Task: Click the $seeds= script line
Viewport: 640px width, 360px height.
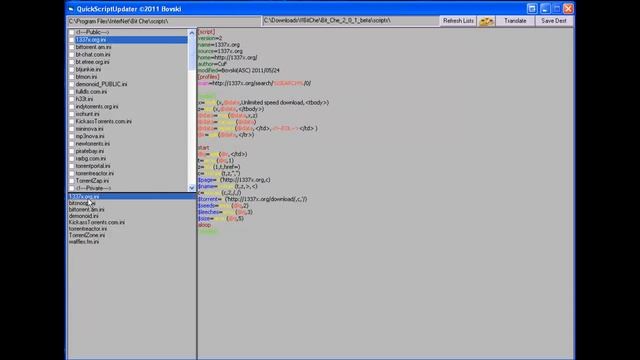Action: [x=223, y=206]
